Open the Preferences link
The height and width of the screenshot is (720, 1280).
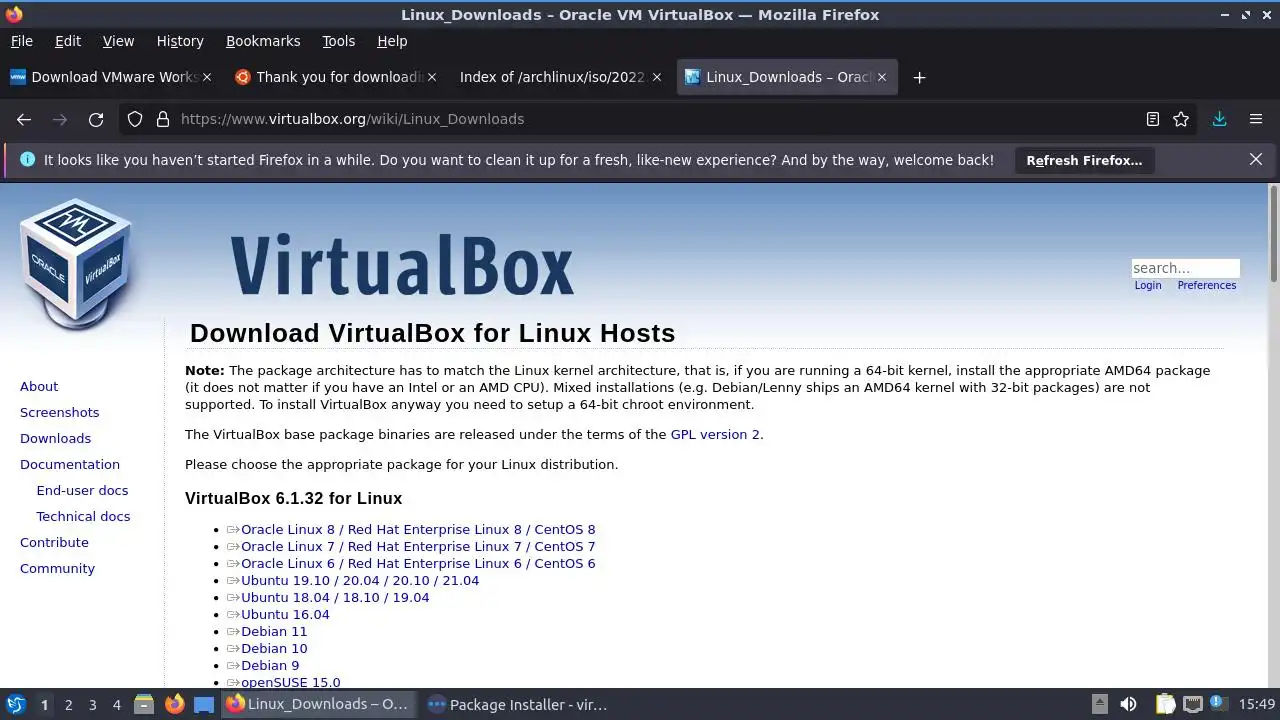point(1207,285)
